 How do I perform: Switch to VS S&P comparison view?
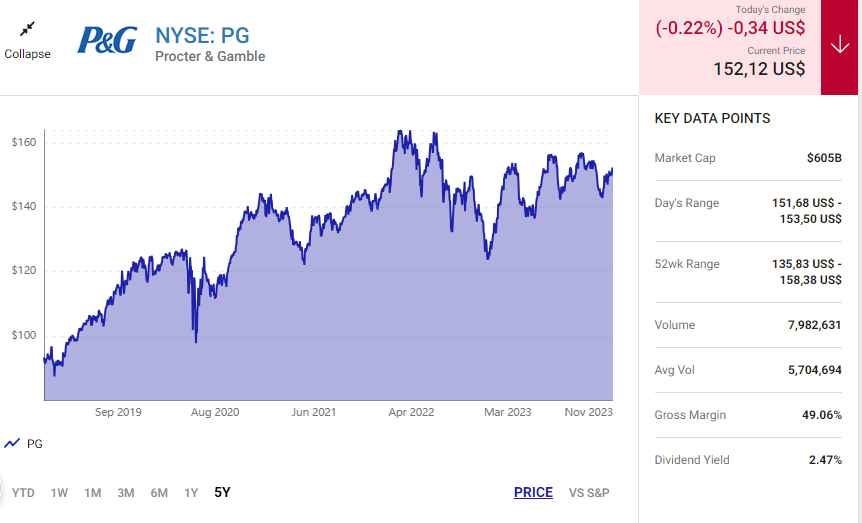[589, 492]
